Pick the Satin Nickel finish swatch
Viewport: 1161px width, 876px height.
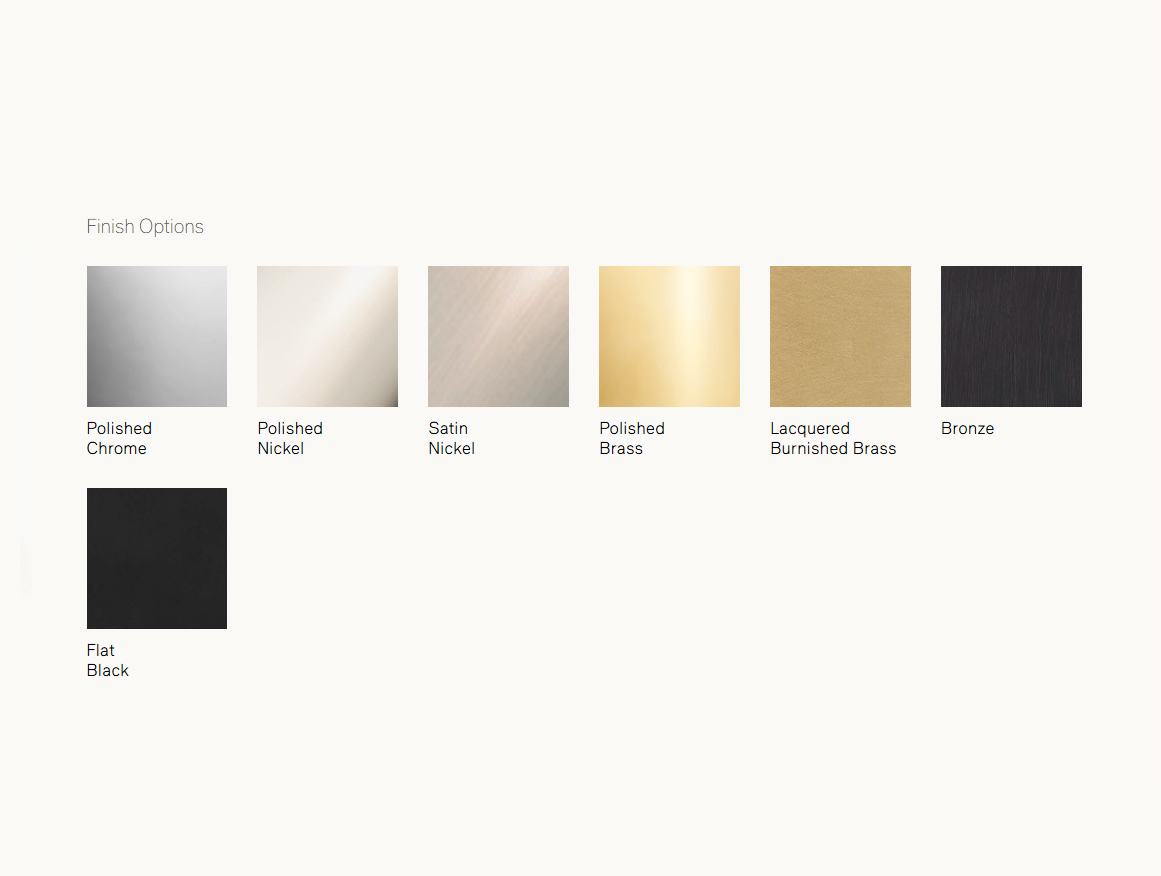(x=498, y=336)
